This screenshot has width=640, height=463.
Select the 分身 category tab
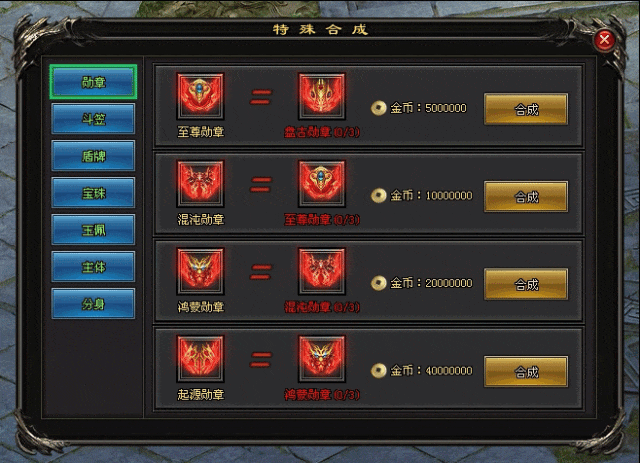(93, 303)
